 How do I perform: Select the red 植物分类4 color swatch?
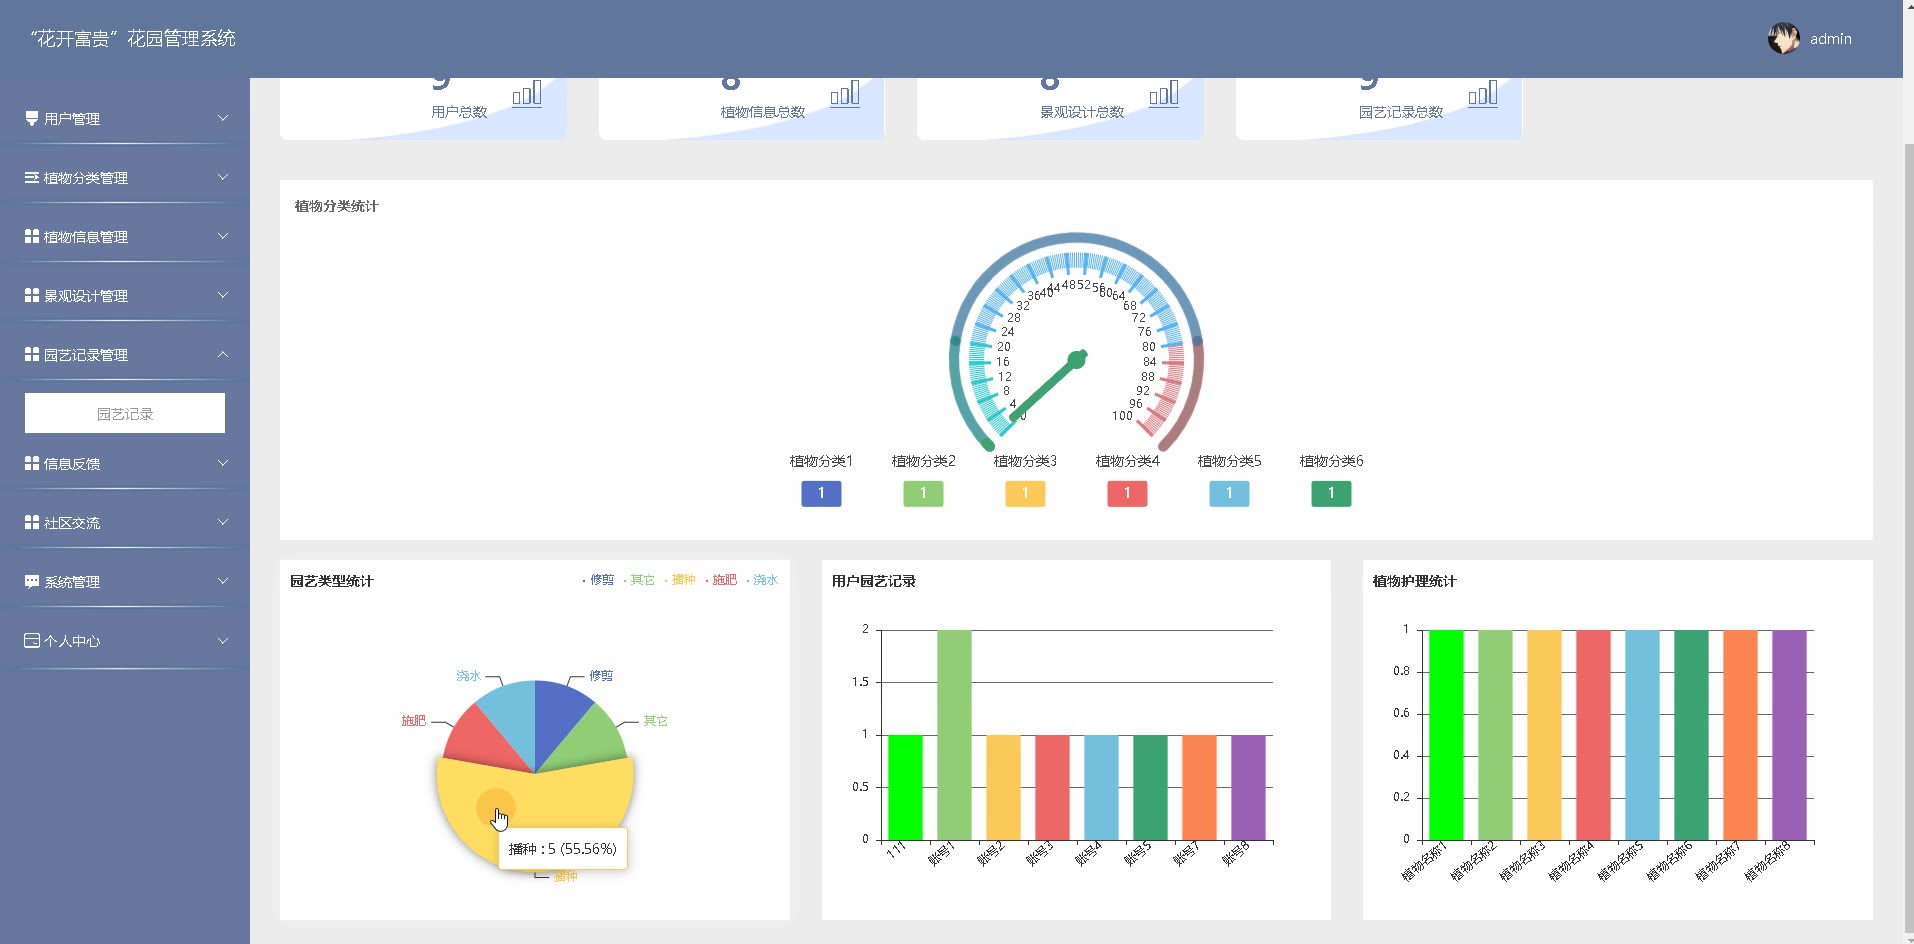[x=1127, y=493]
